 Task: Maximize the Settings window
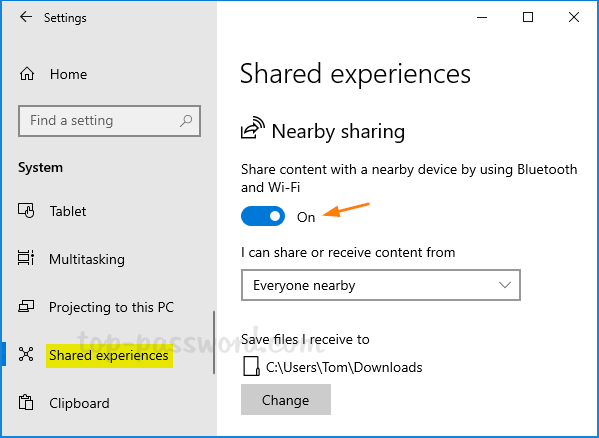(528, 17)
